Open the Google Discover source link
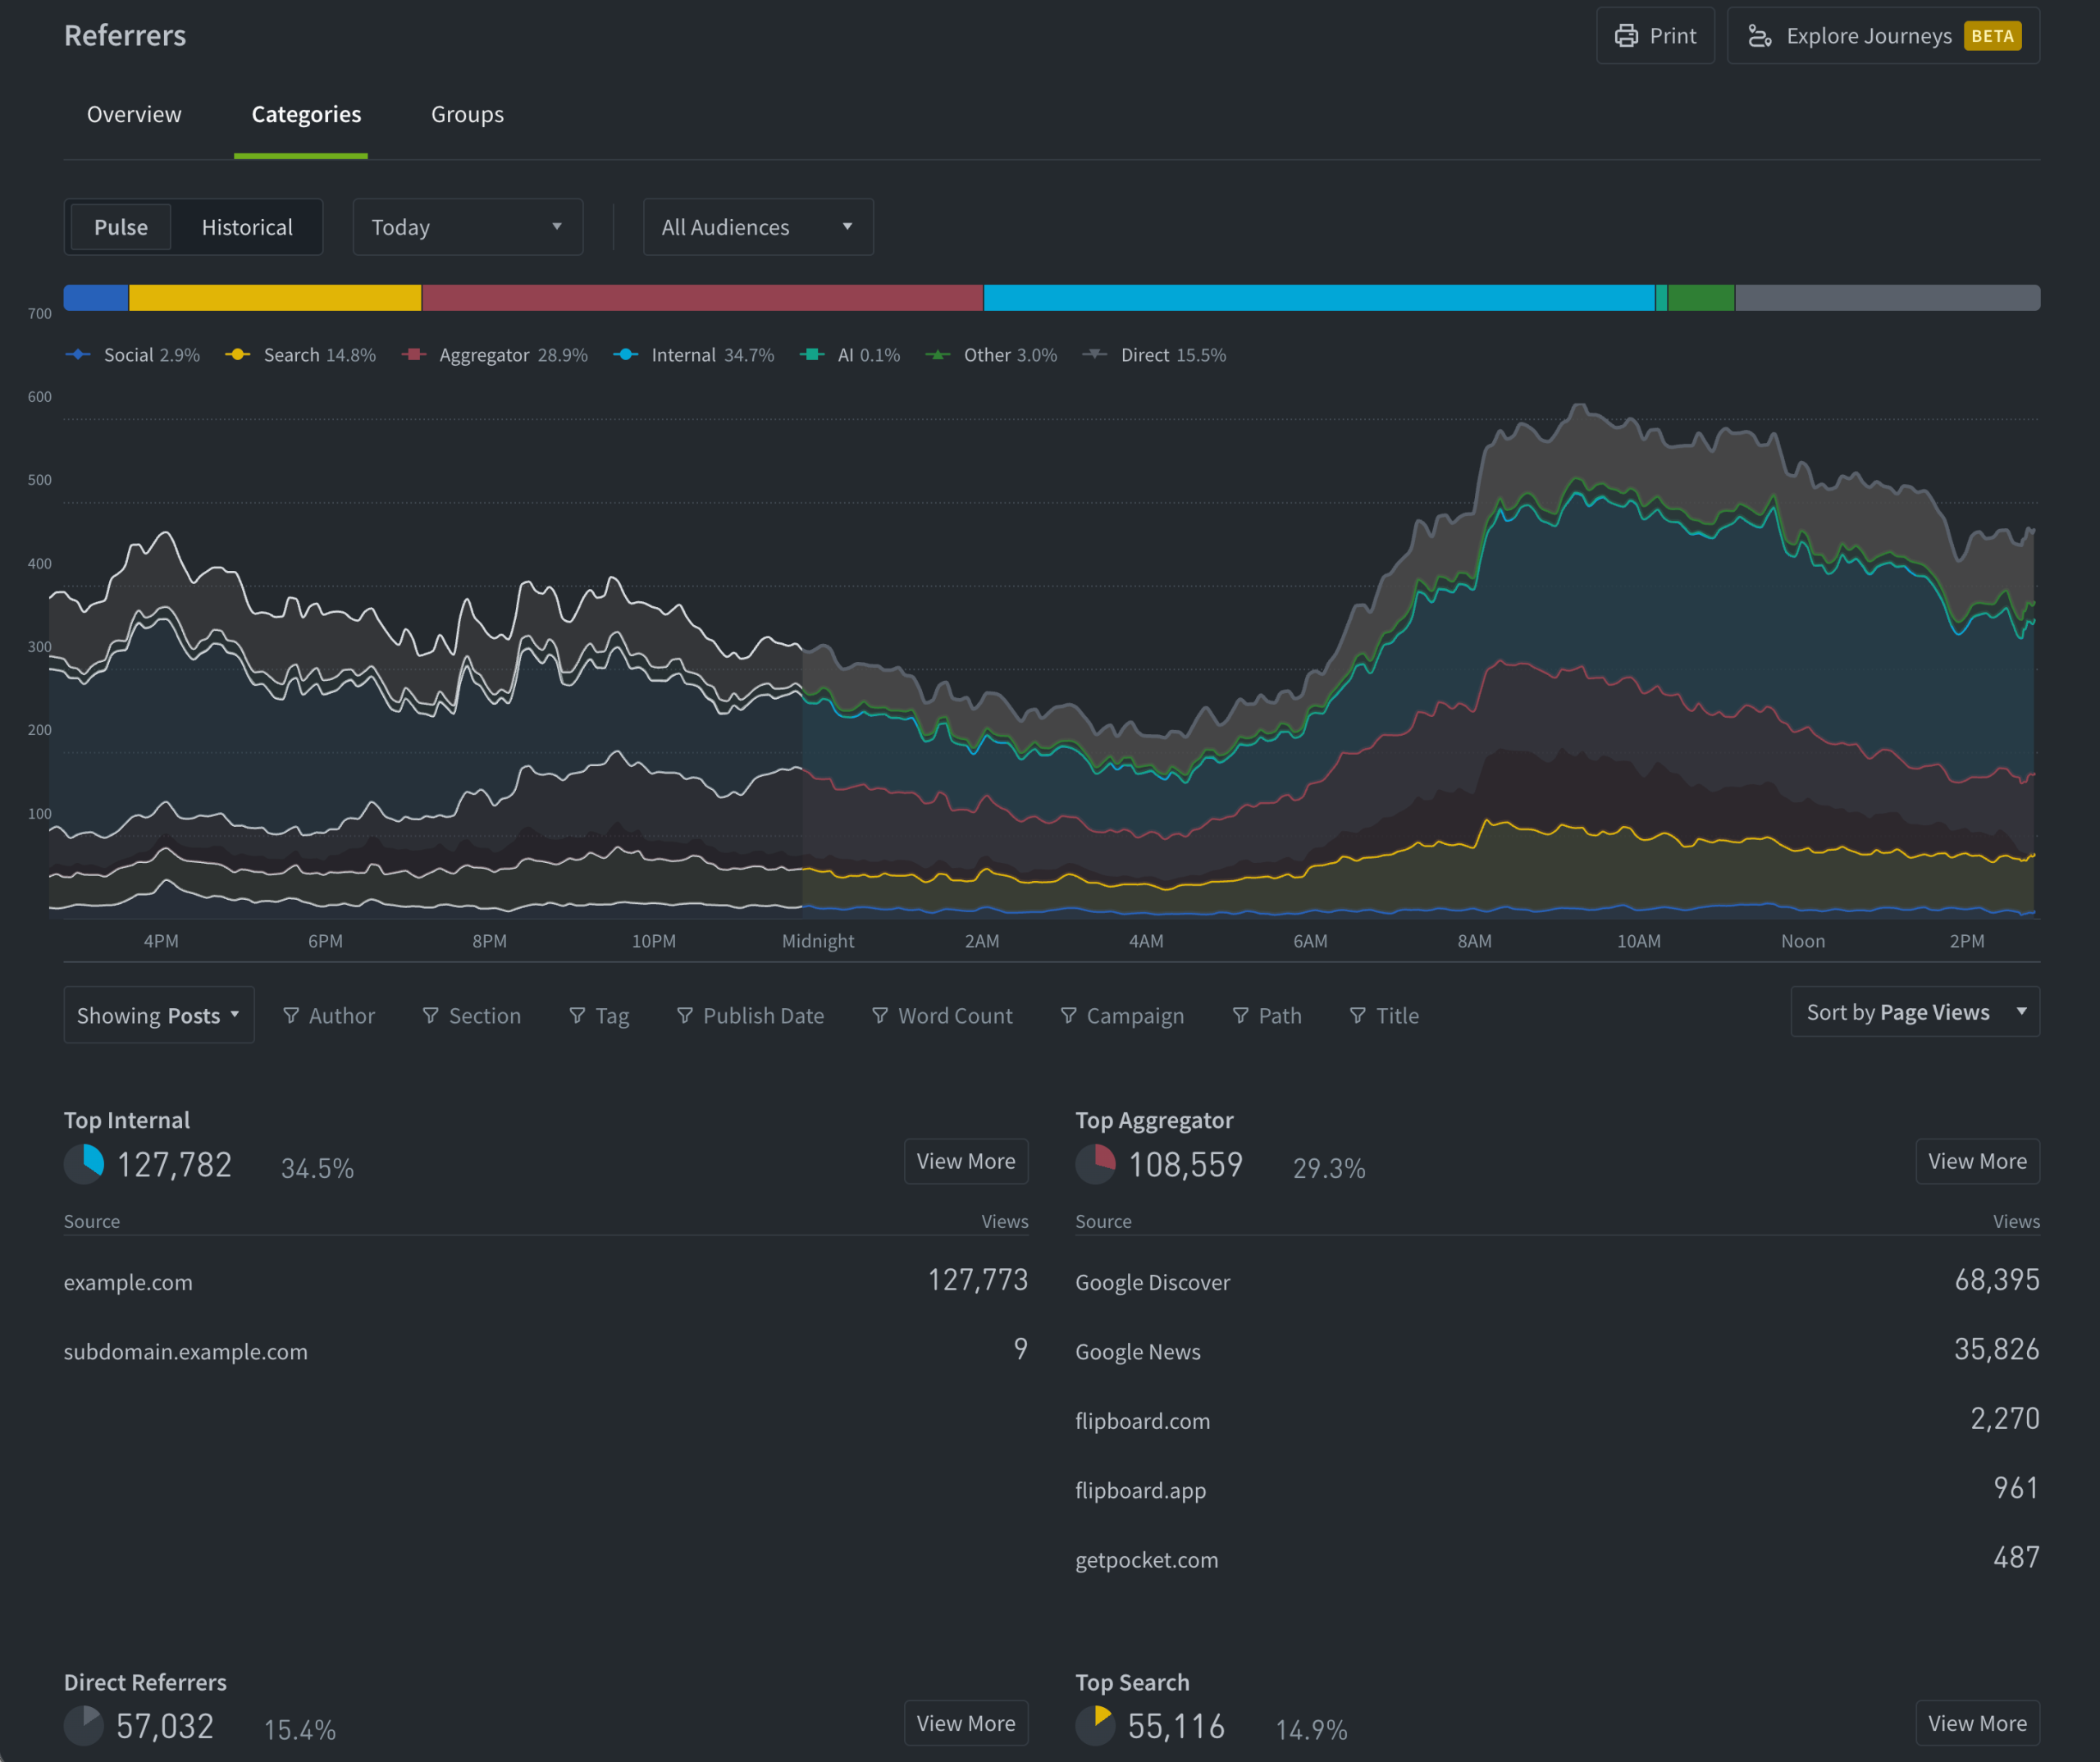 pyautogui.click(x=1152, y=1282)
